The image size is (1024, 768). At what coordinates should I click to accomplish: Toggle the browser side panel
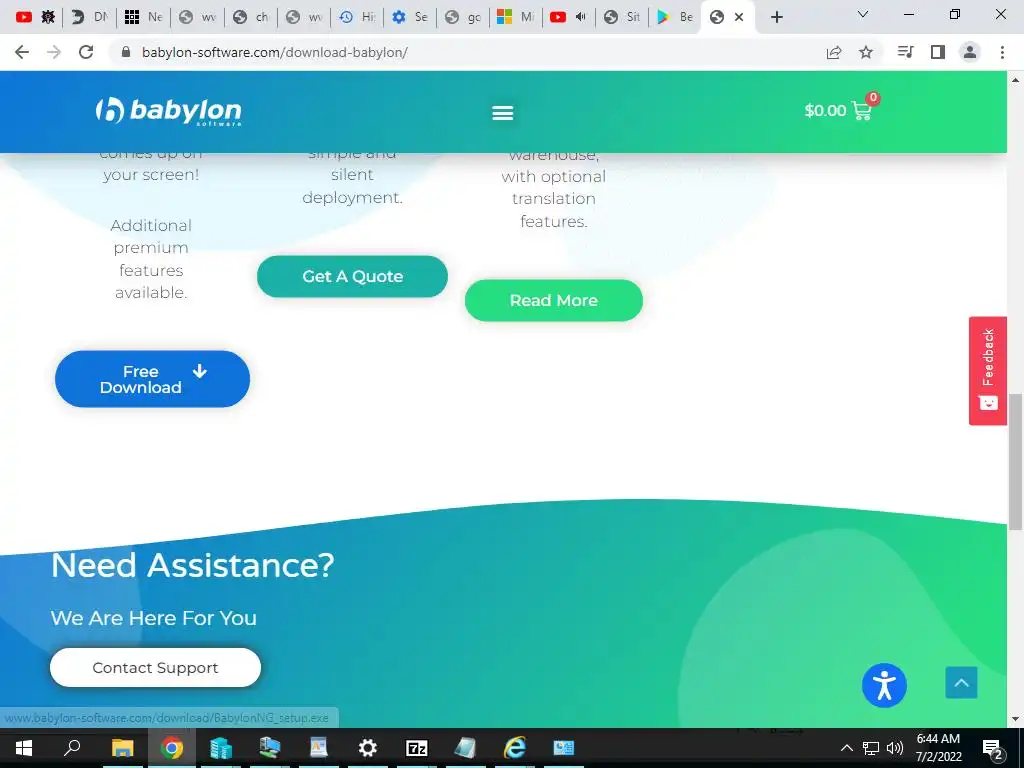(938, 52)
